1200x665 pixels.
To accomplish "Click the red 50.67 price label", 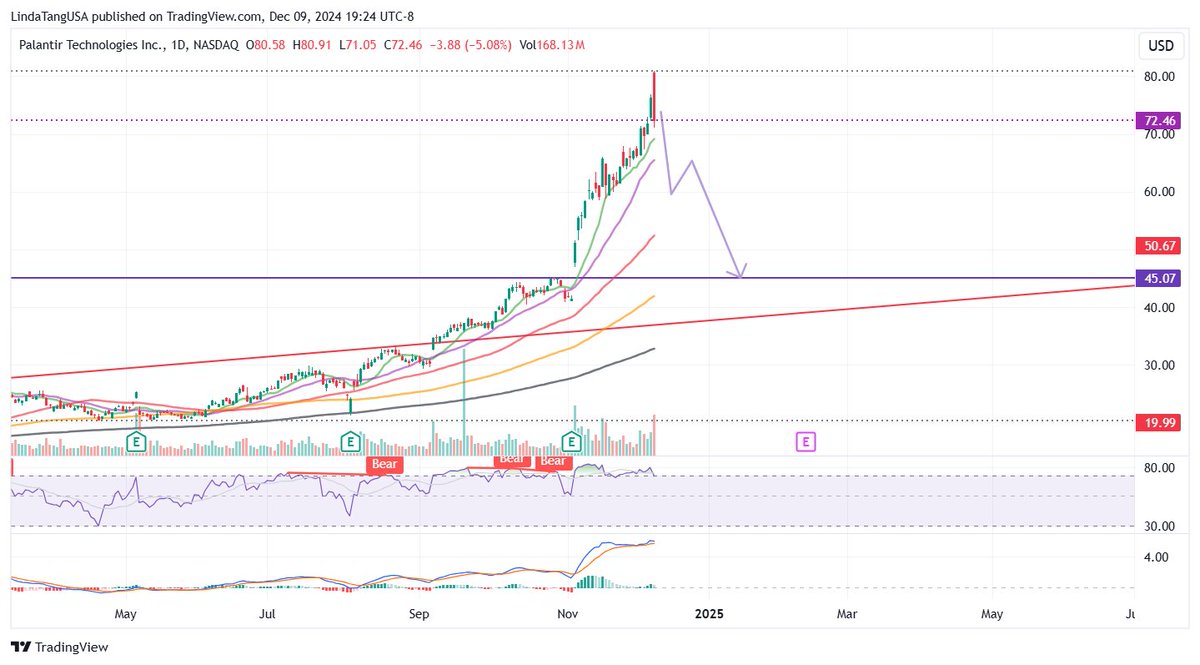I will (1161, 245).
